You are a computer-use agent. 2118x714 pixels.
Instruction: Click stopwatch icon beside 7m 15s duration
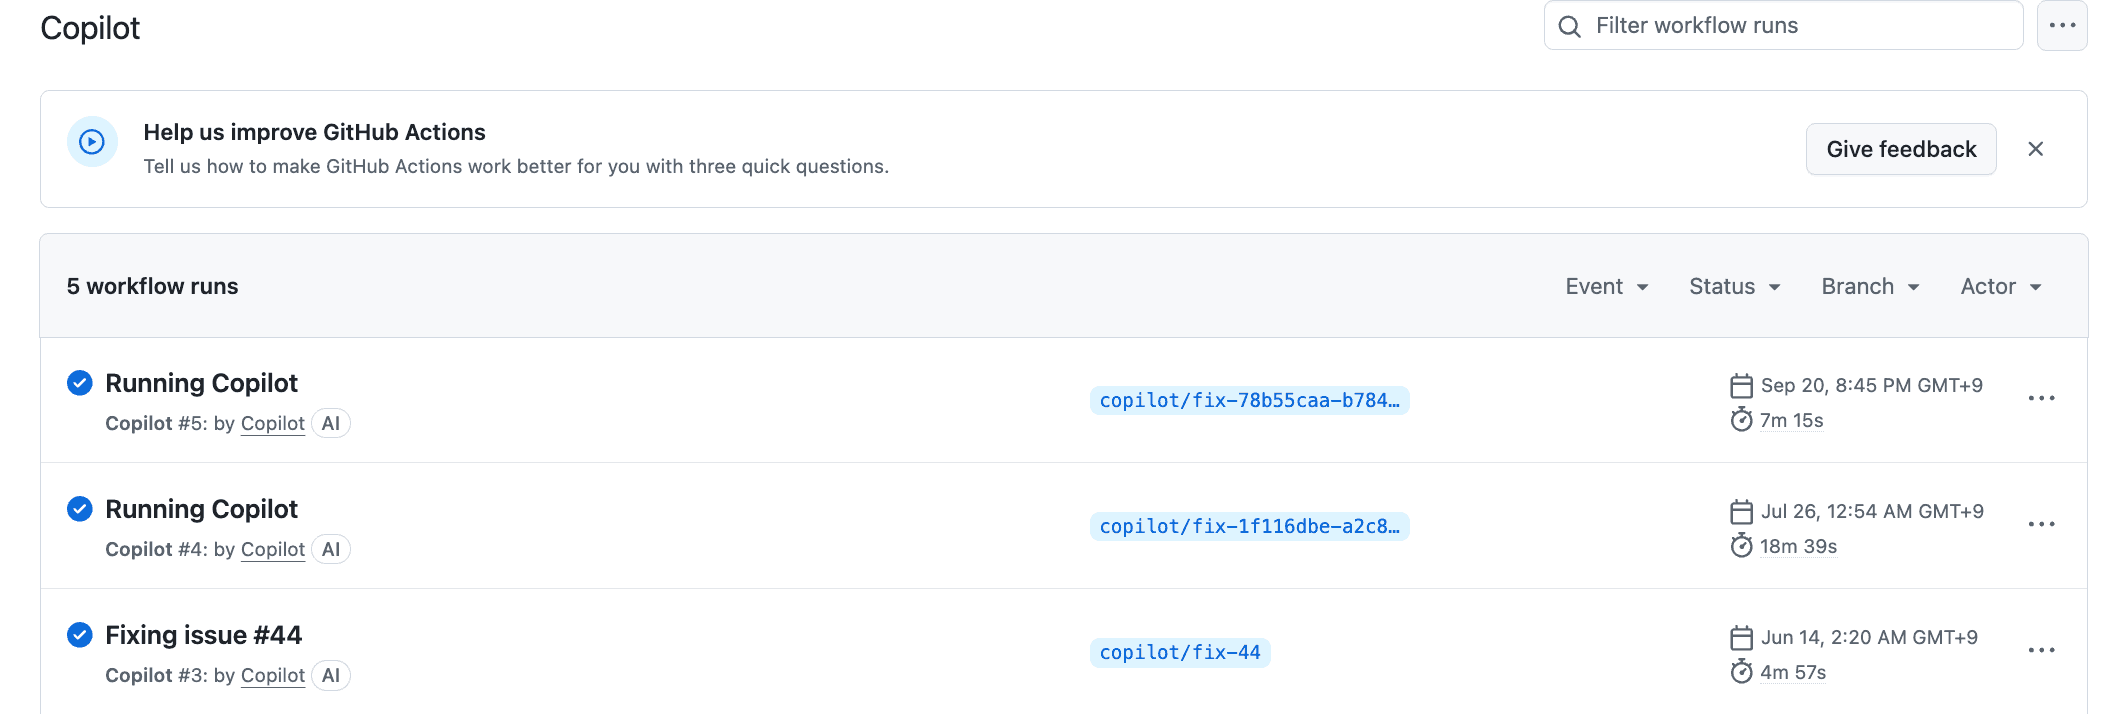click(x=1741, y=419)
